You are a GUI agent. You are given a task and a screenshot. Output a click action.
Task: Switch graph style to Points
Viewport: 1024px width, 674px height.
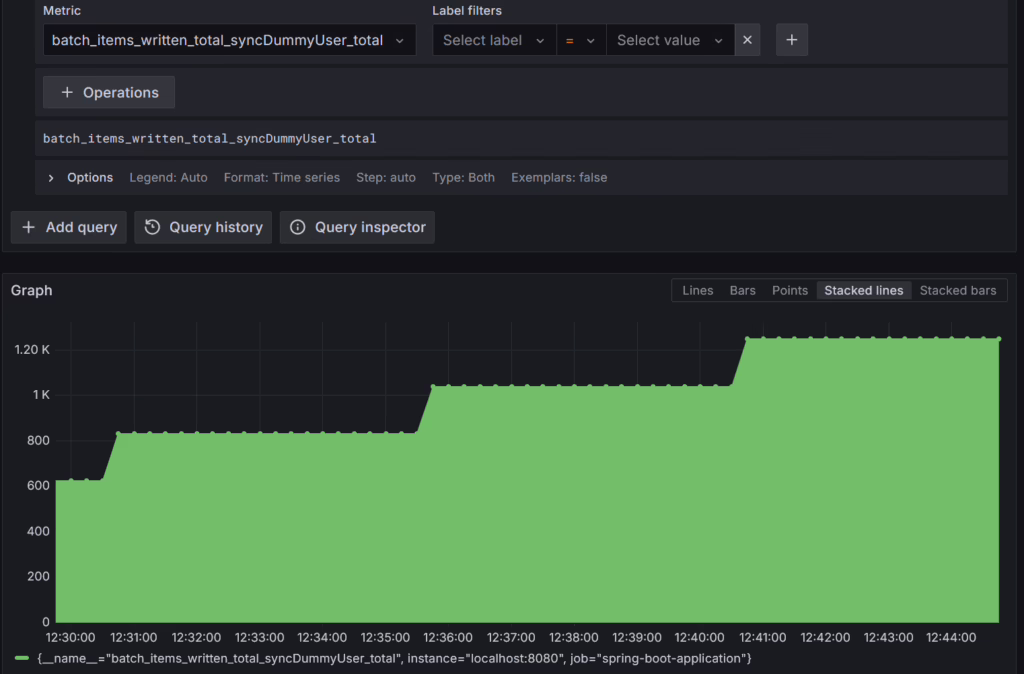tap(790, 291)
